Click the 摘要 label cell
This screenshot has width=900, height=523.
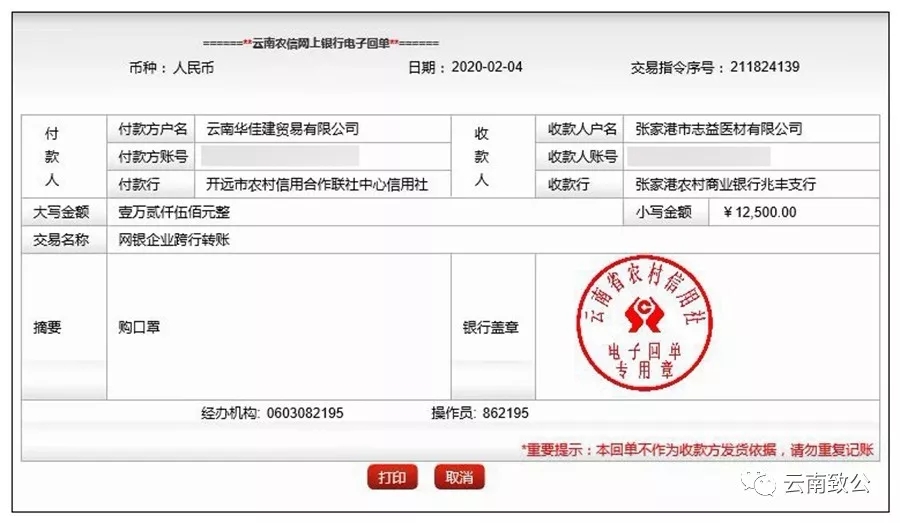[x=64, y=327]
